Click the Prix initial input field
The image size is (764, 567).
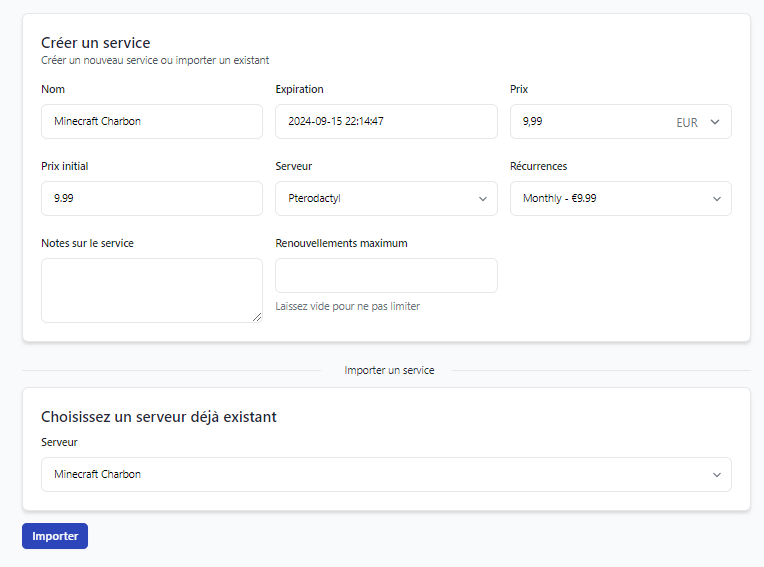click(151, 198)
